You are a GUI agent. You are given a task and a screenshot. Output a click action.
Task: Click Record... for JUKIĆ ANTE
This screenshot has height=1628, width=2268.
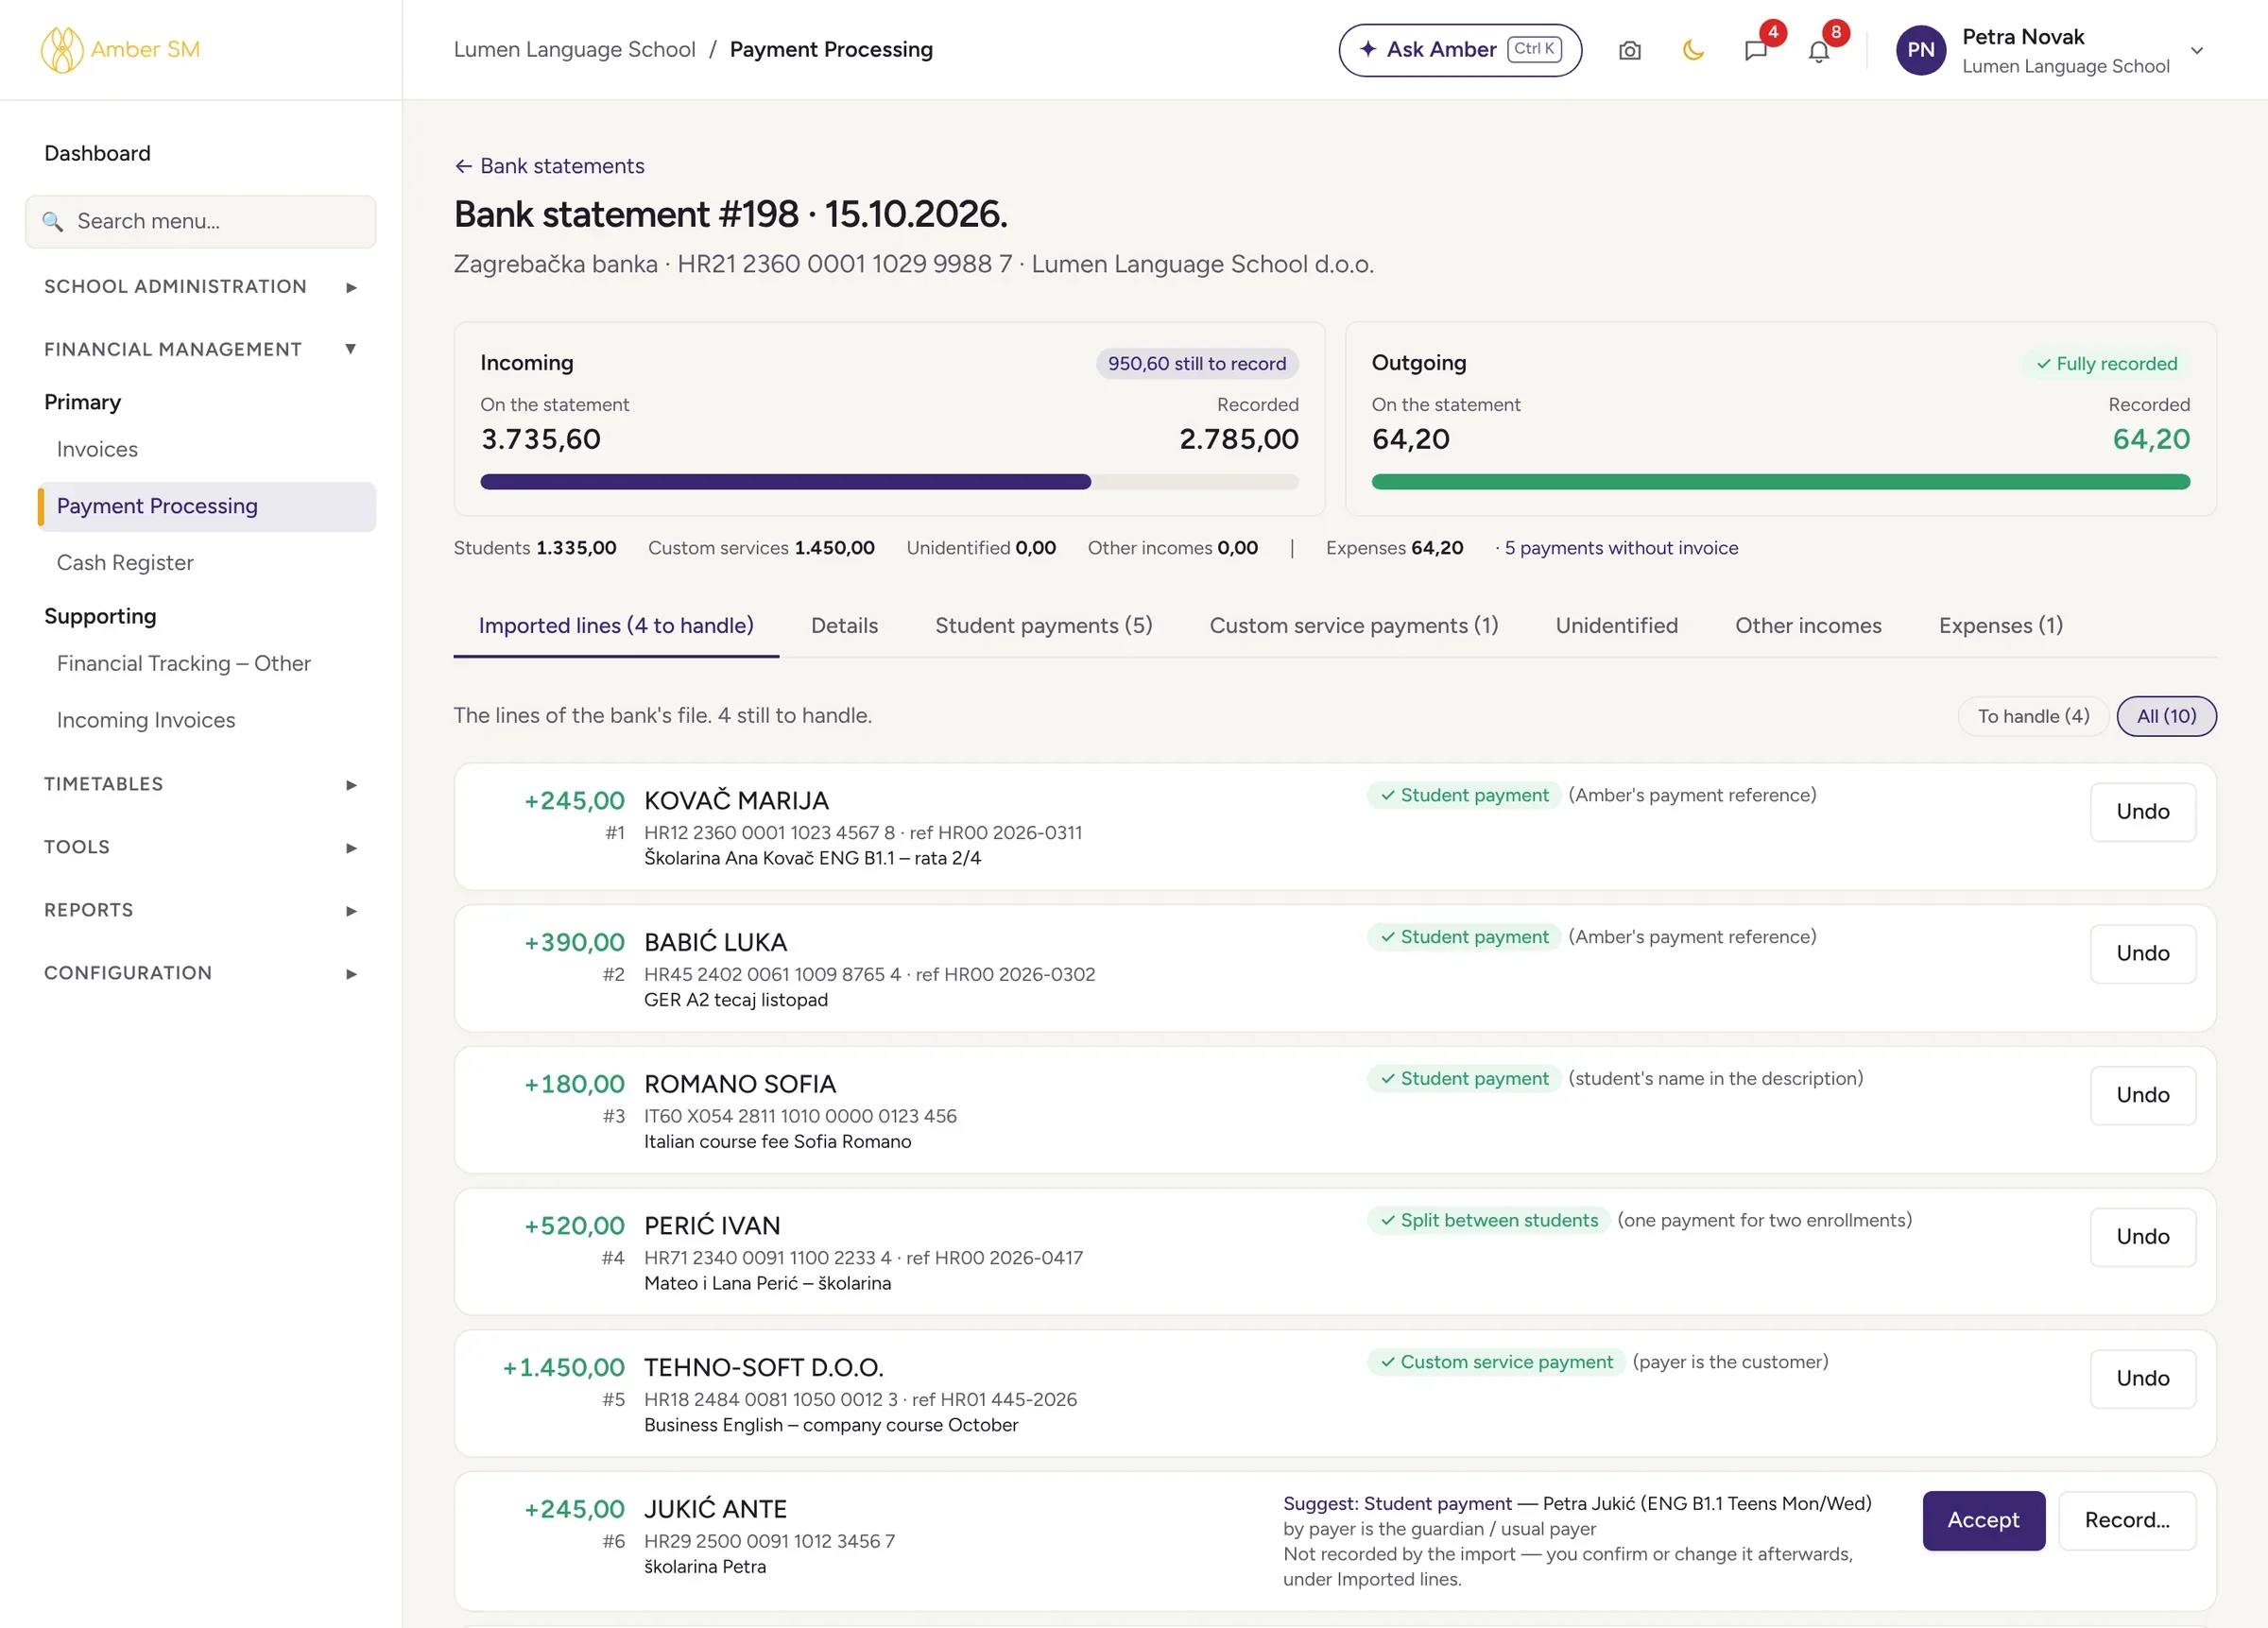pyautogui.click(x=2127, y=1521)
